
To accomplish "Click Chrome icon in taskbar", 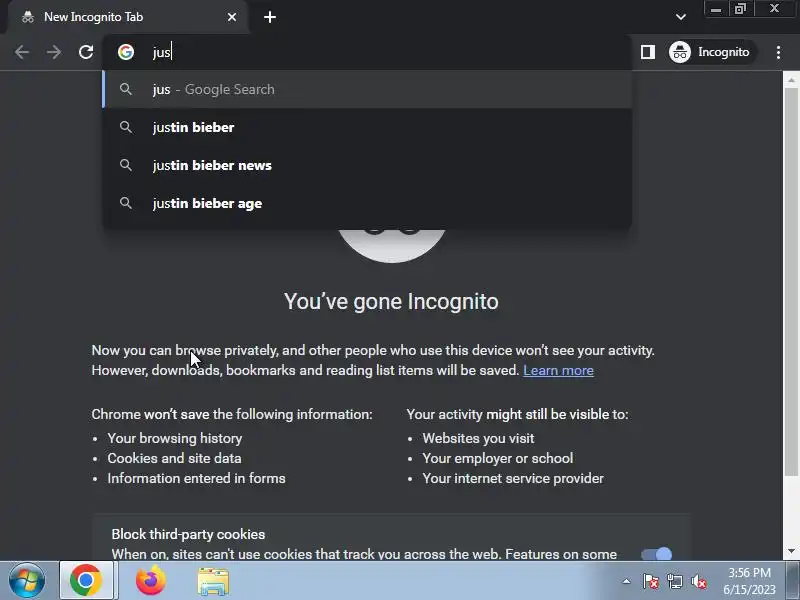I will pos(86,580).
